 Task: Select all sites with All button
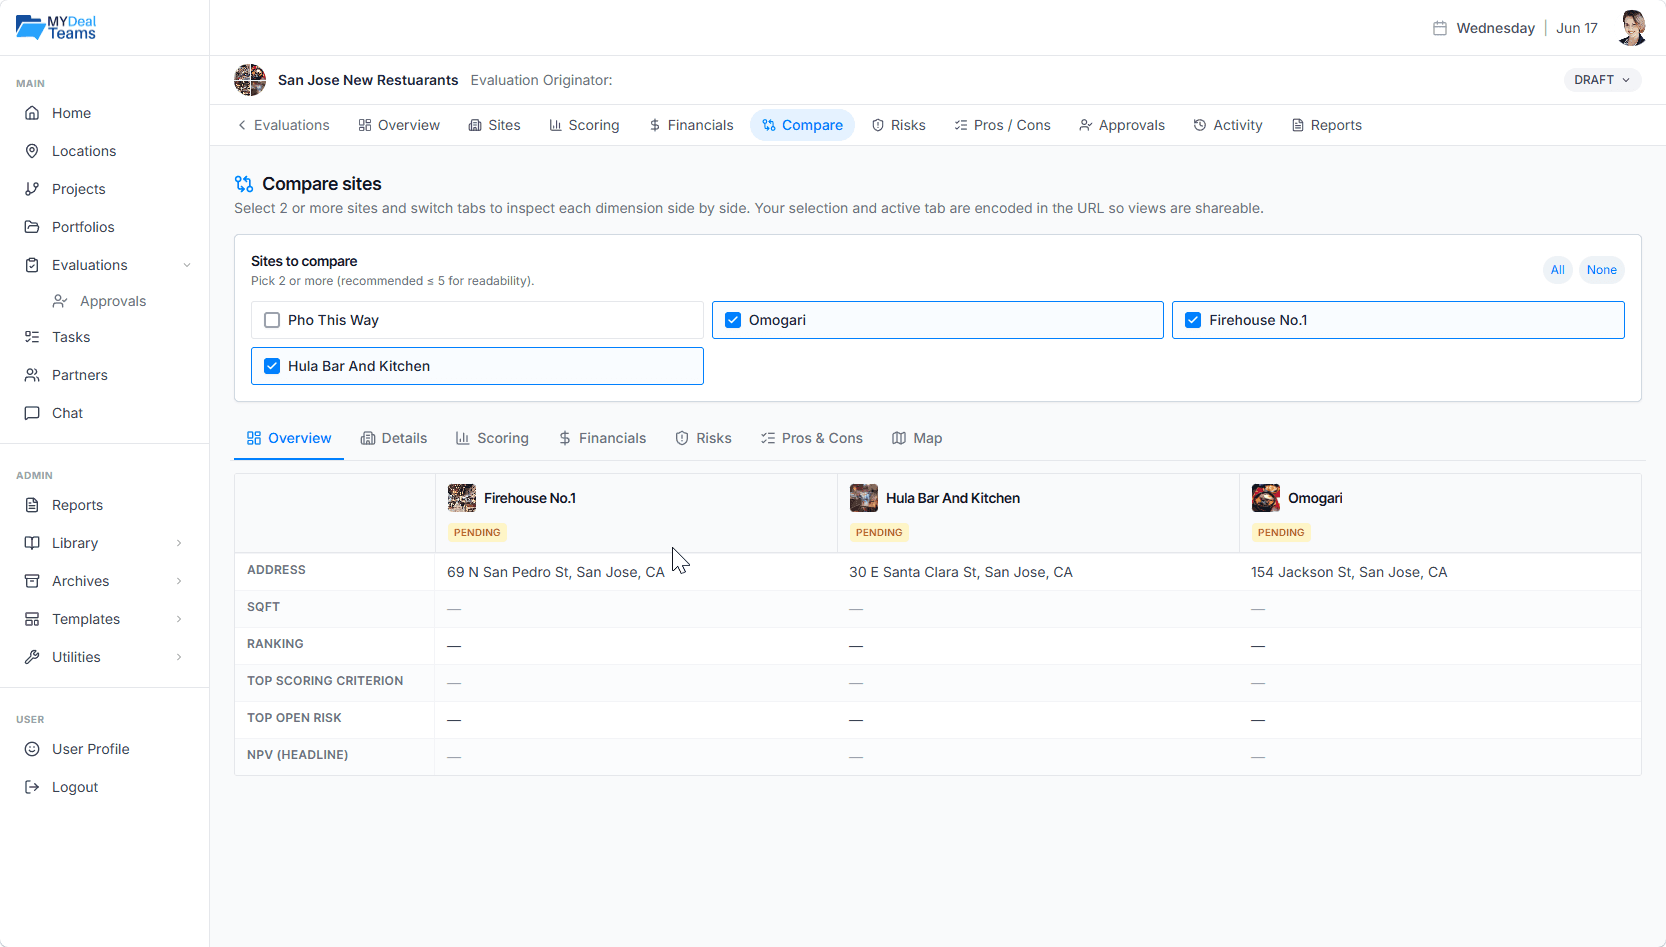[x=1557, y=270]
